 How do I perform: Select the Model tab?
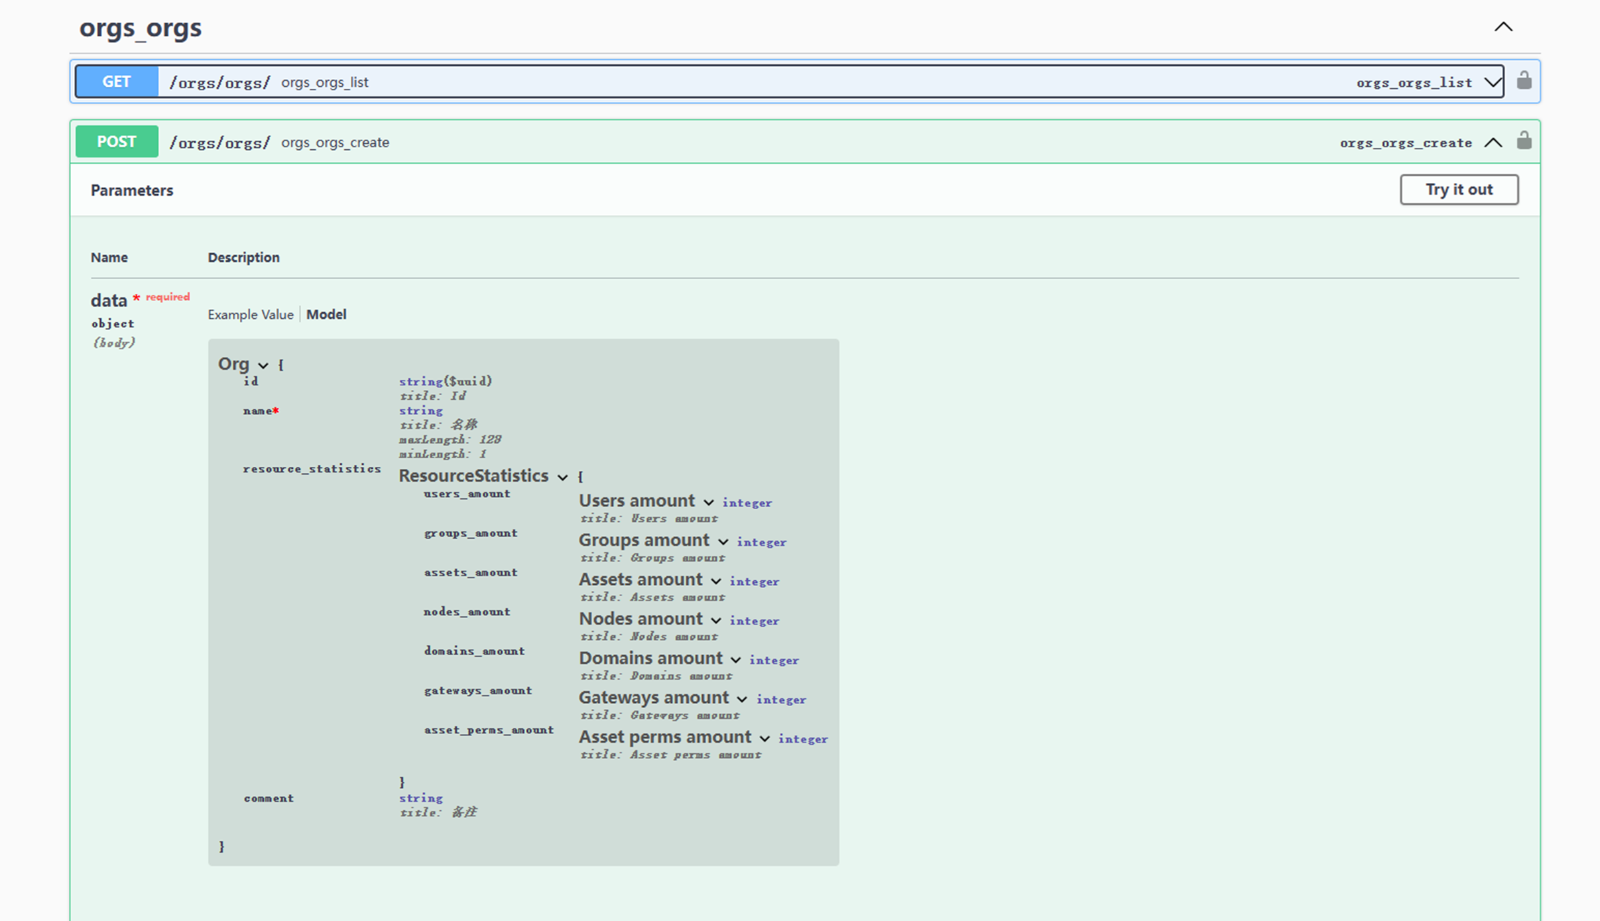(x=326, y=314)
